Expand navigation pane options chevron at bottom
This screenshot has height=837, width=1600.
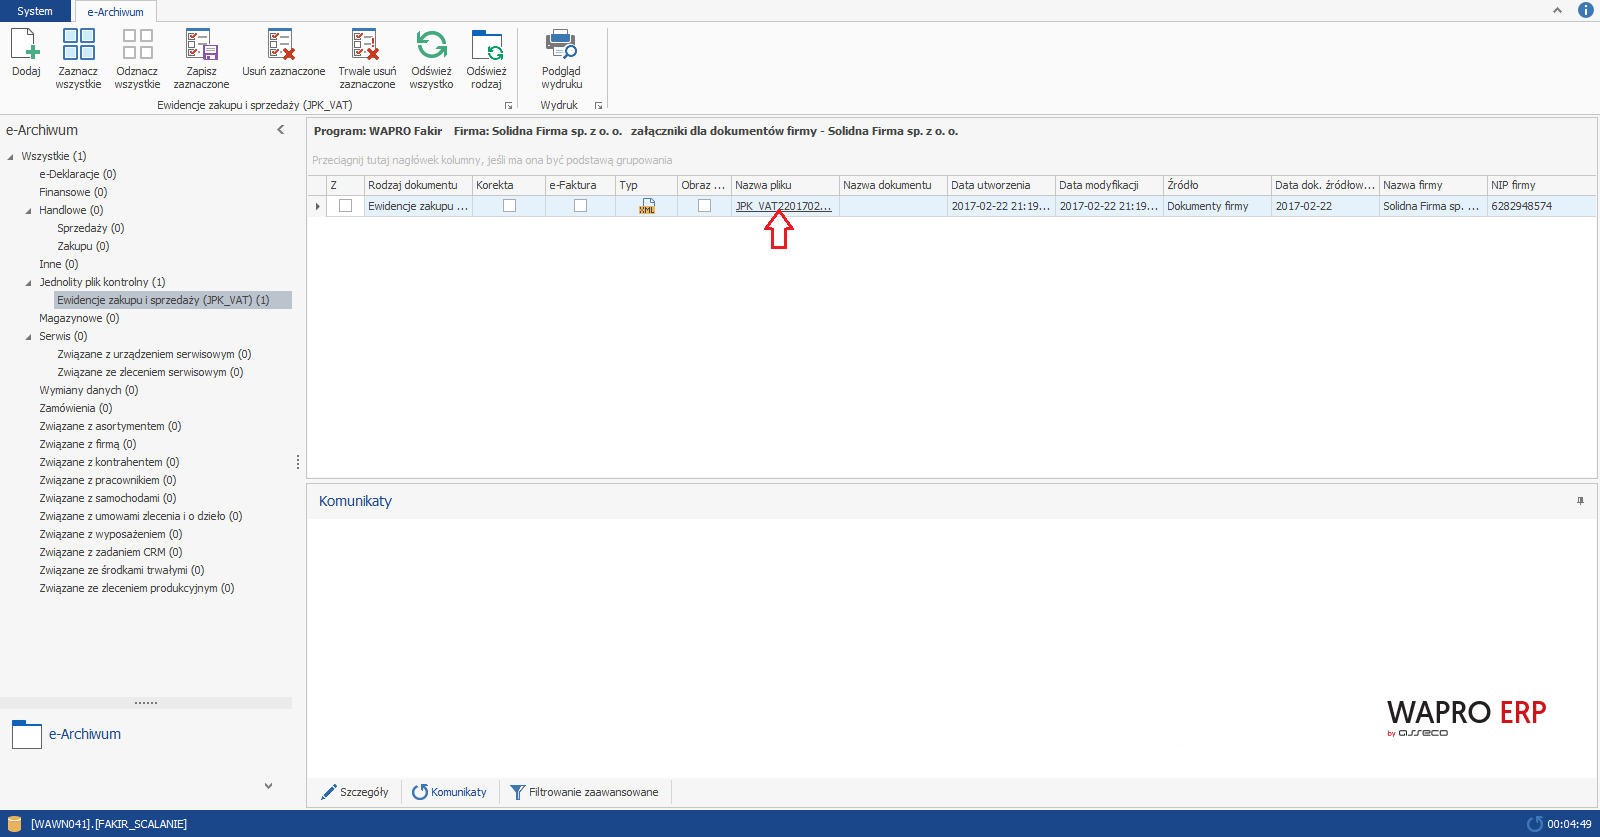click(x=268, y=786)
